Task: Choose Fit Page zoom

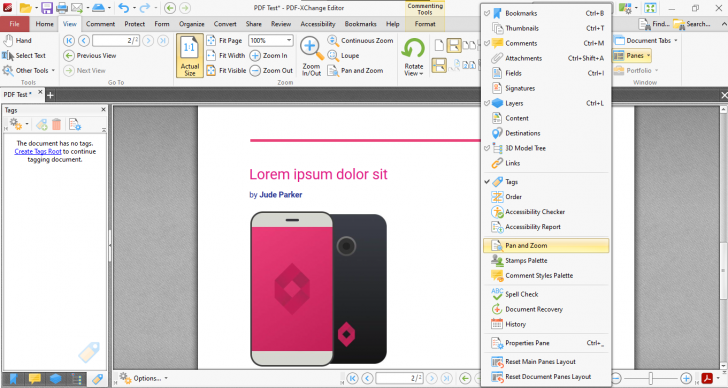Action: click(225, 40)
